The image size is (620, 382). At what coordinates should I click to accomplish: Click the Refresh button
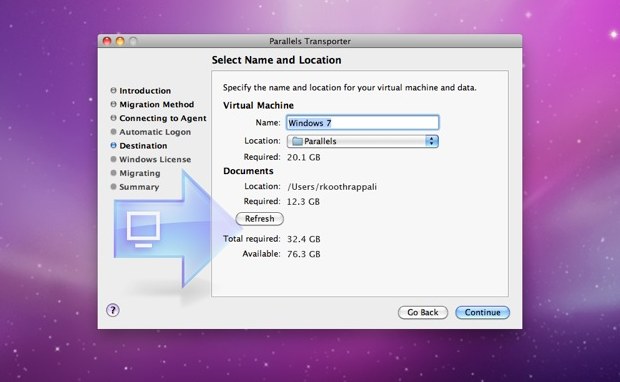(x=259, y=219)
